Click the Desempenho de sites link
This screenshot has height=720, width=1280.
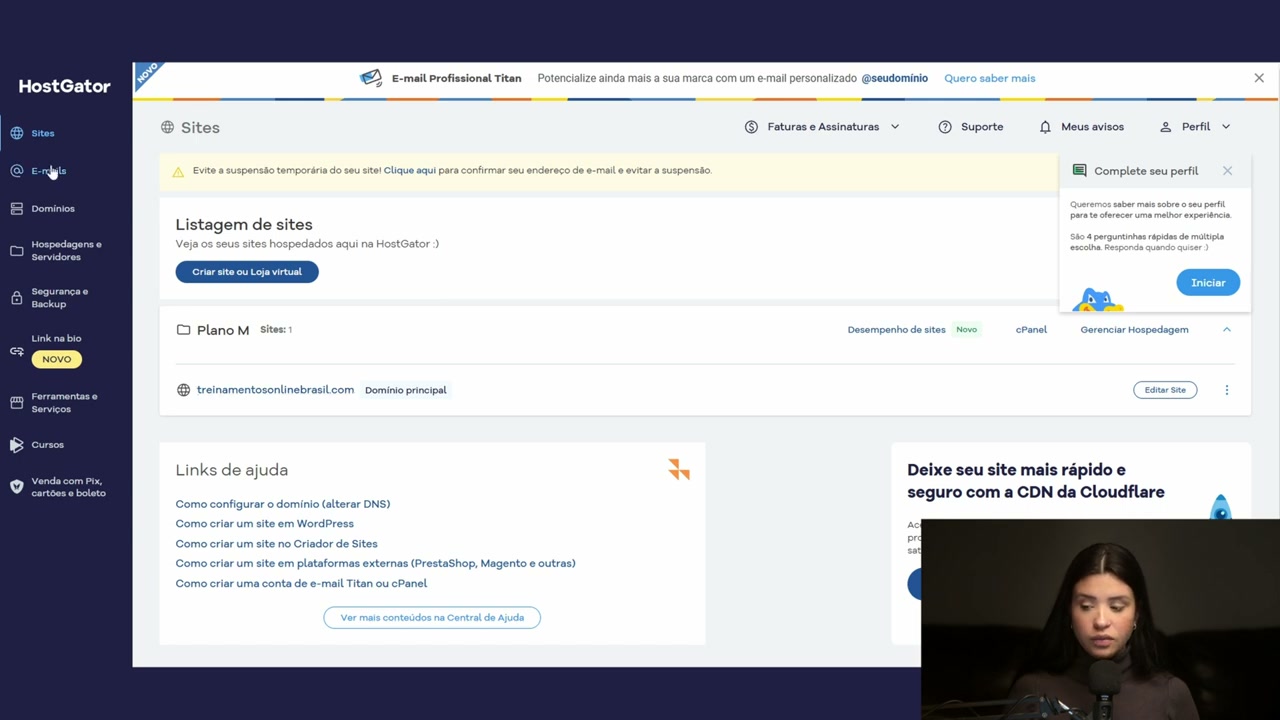click(896, 330)
